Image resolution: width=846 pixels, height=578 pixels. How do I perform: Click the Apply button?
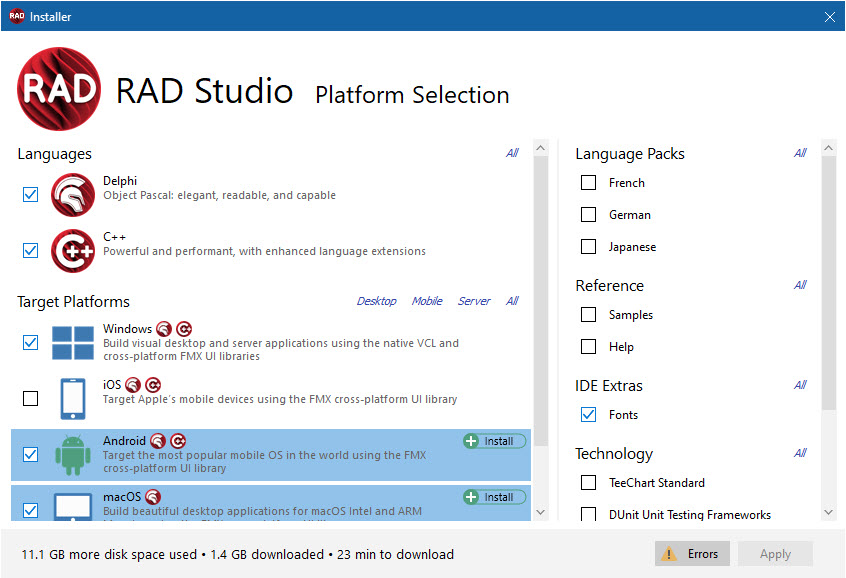point(775,554)
